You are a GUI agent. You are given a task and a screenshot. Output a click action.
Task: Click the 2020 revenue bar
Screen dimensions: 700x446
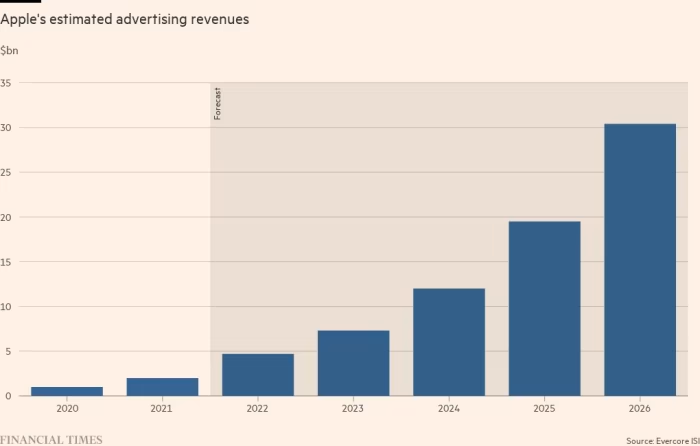67,391
